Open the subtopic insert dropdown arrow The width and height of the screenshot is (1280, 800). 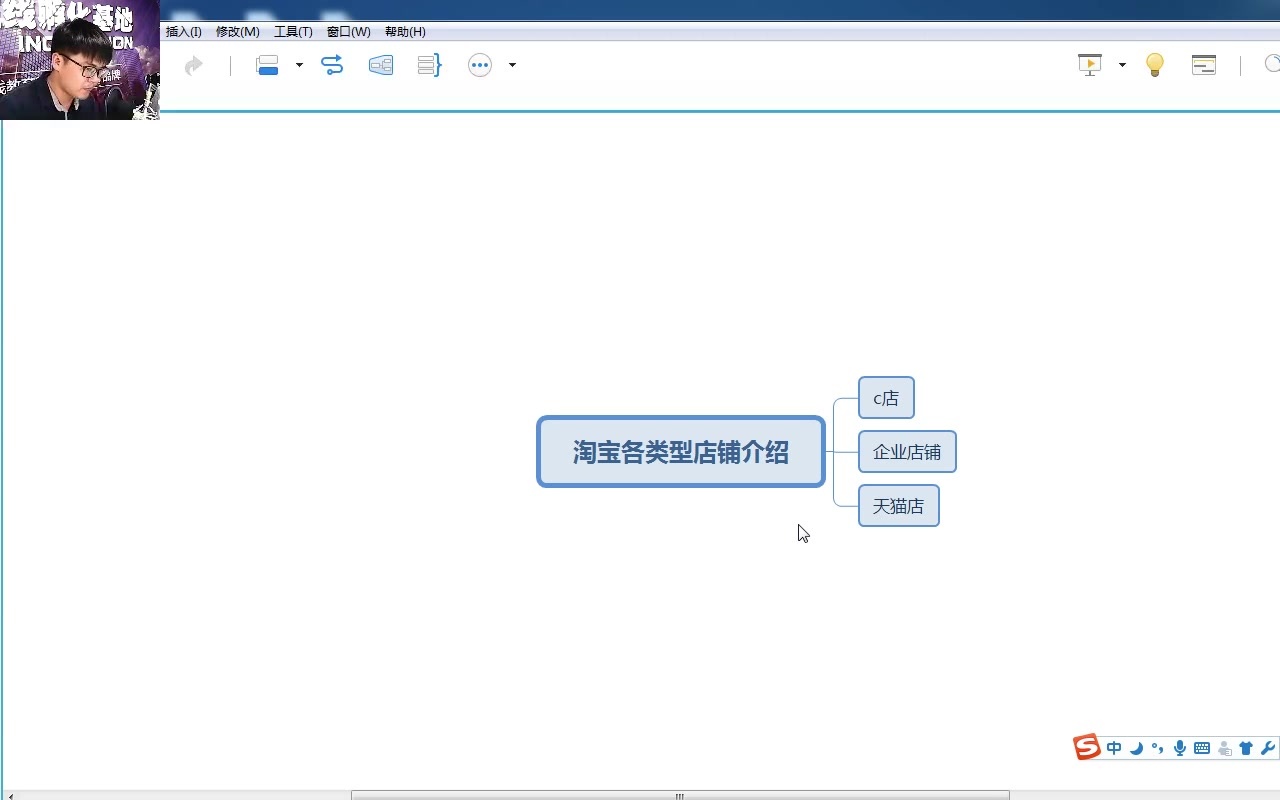[x=299, y=65]
